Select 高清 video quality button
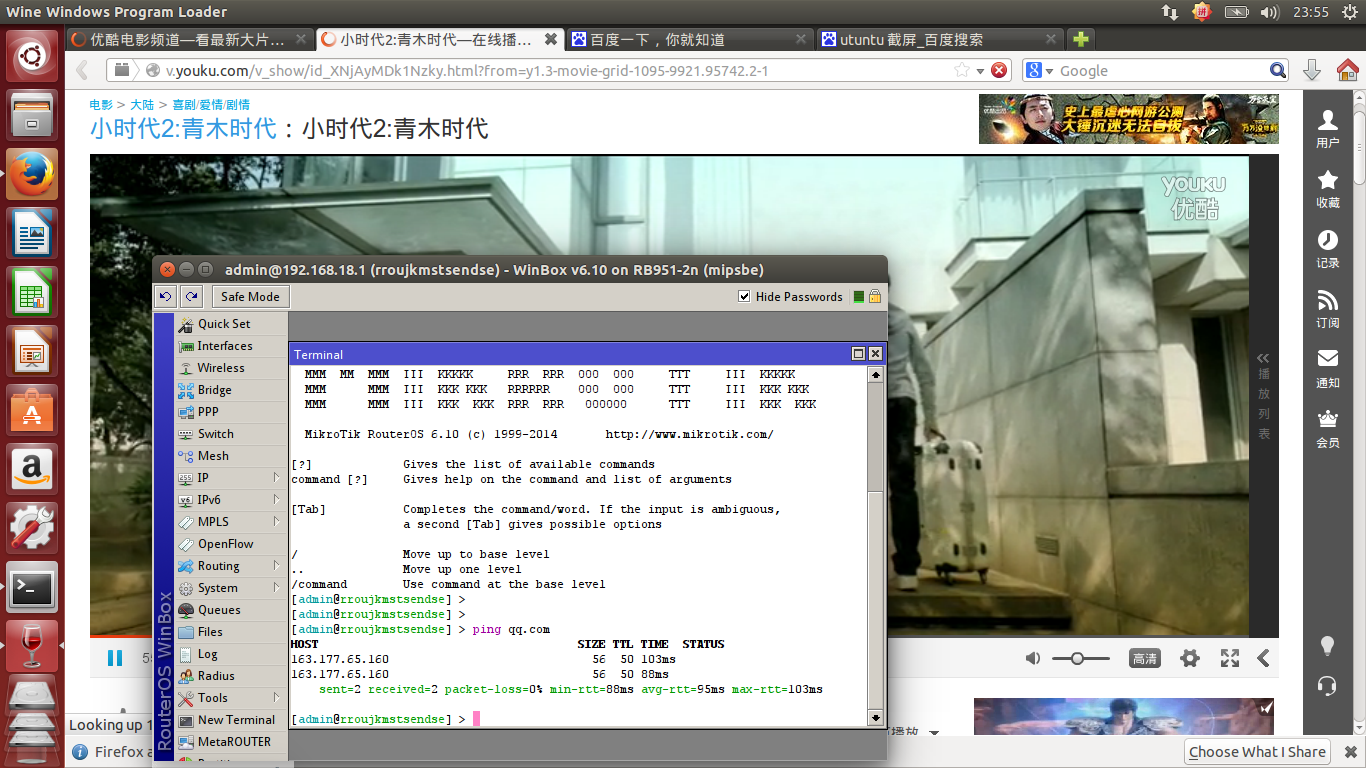1366x768 pixels. click(1145, 658)
